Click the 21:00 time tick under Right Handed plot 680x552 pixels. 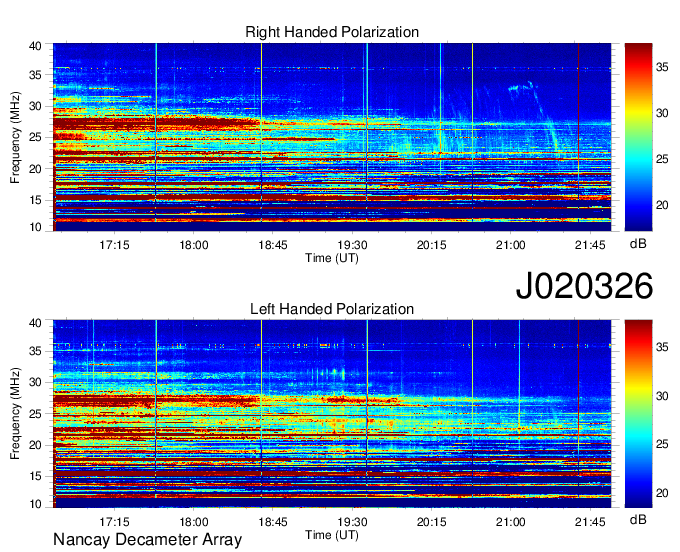[x=510, y=245]
